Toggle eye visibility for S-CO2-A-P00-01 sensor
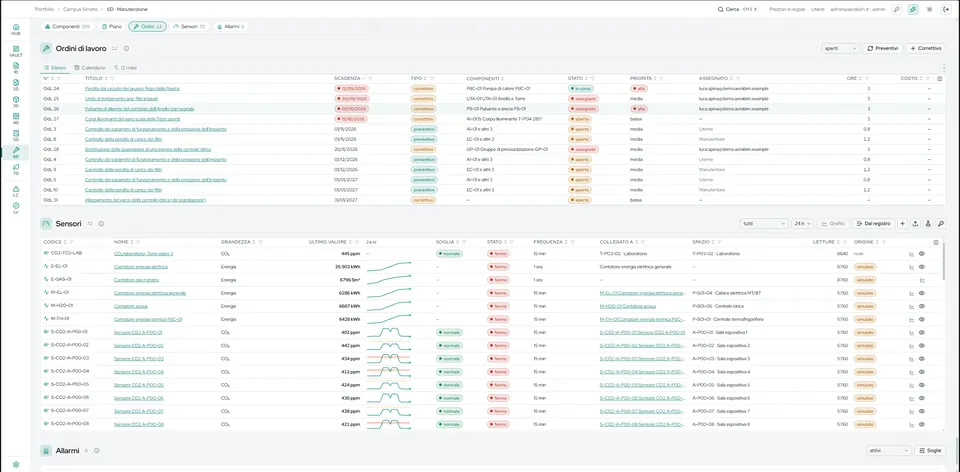This screenshot has width=960, height=472. coord(922,332)
